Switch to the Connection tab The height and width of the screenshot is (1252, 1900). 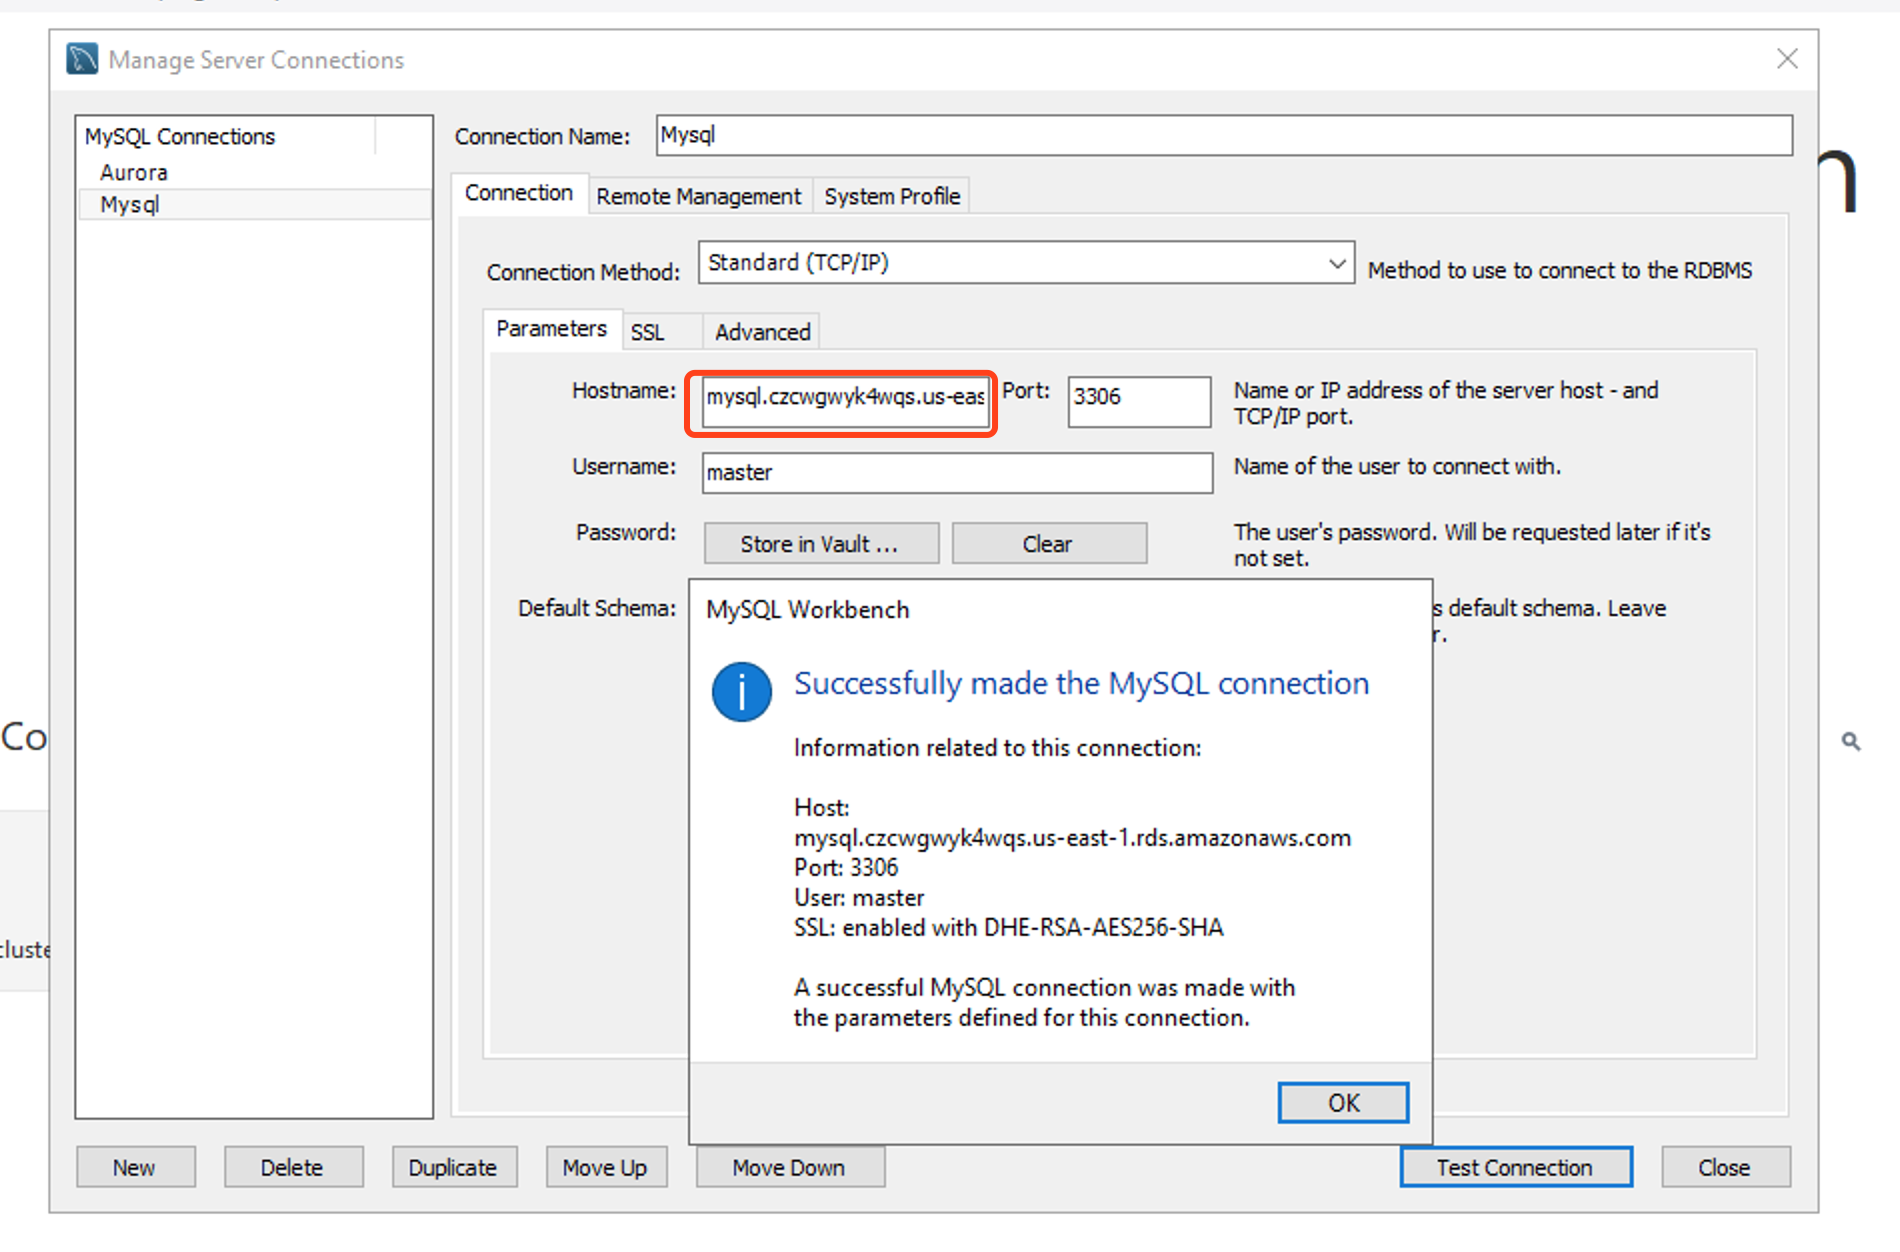518,193
